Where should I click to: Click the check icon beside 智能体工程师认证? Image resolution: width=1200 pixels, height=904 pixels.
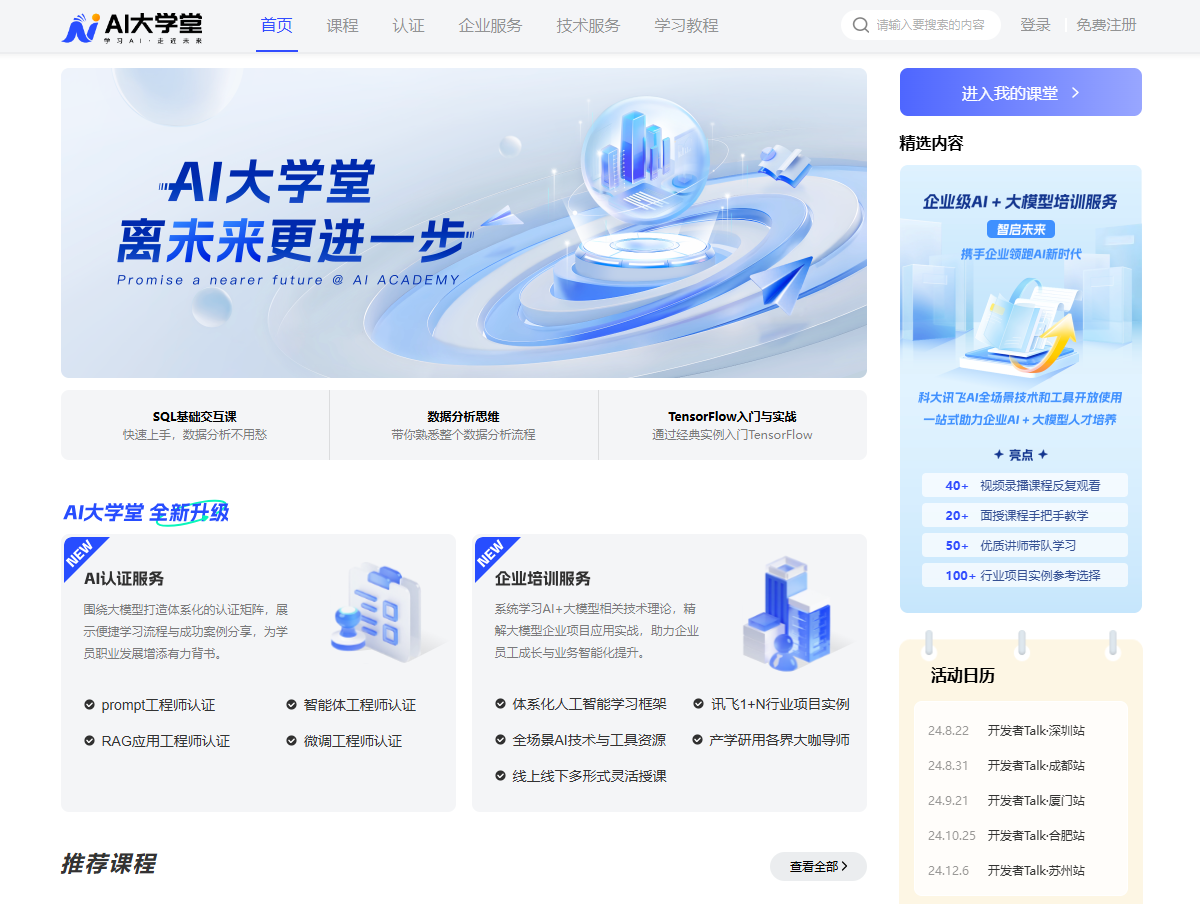292,705
